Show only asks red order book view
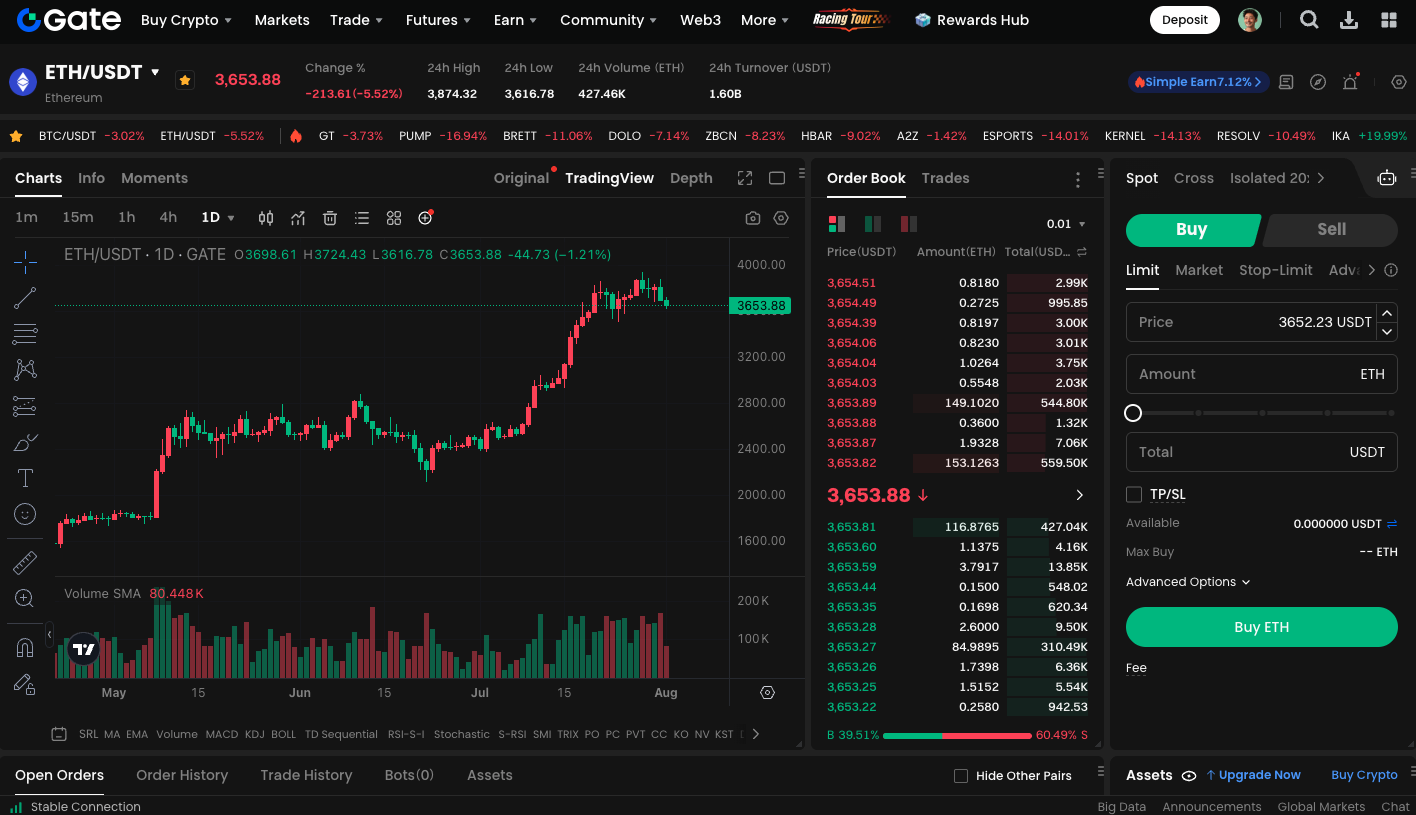This screenshot has height=815, width=1416. point(909,224)
